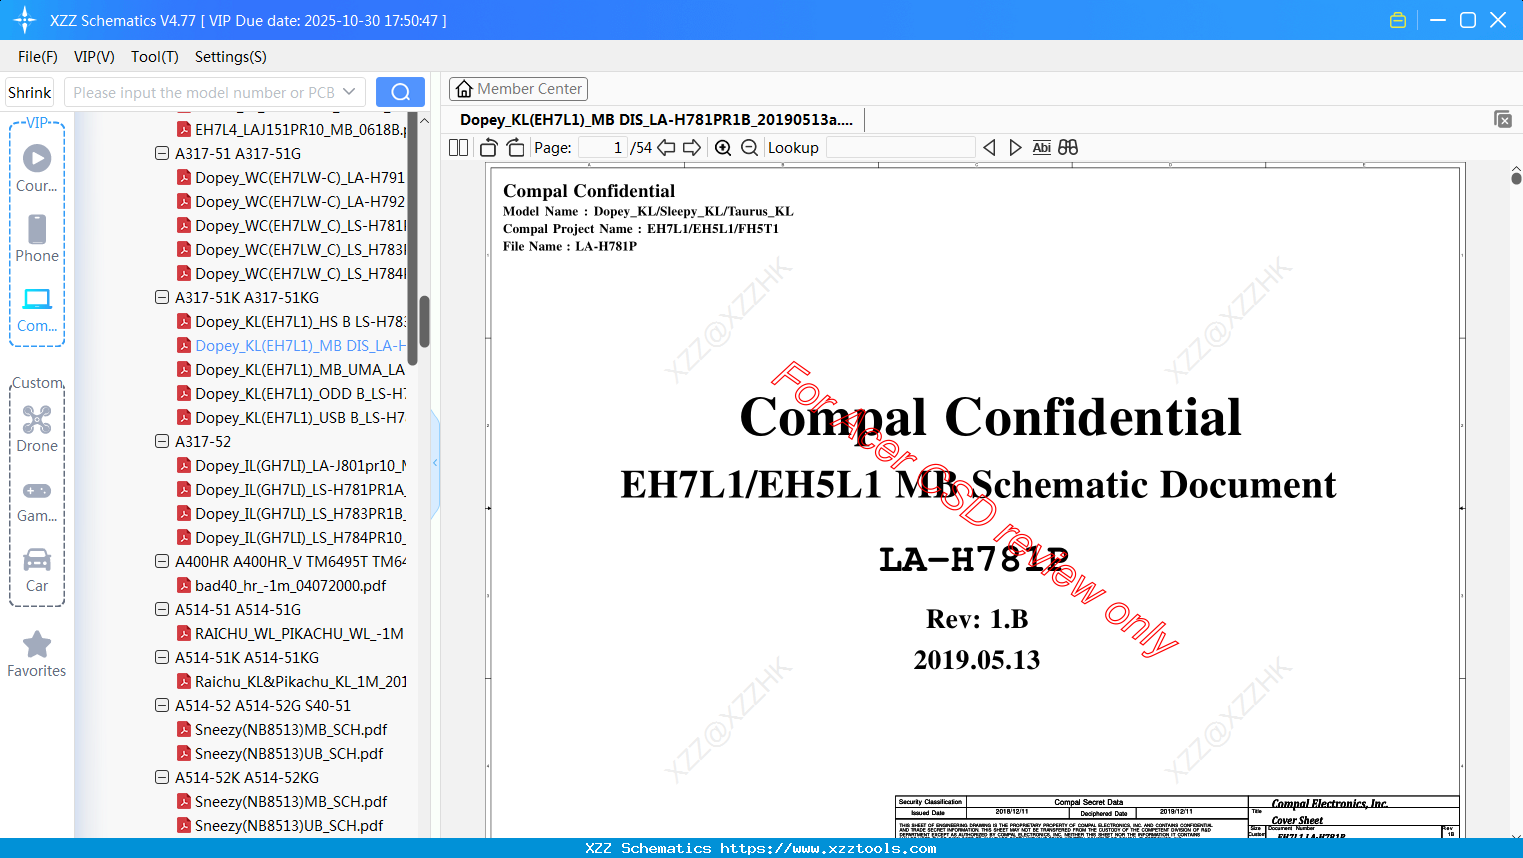Collapse the A514-51 A514-51G group
This screenshot has width=1523, height=858.
tap(162, 610)
